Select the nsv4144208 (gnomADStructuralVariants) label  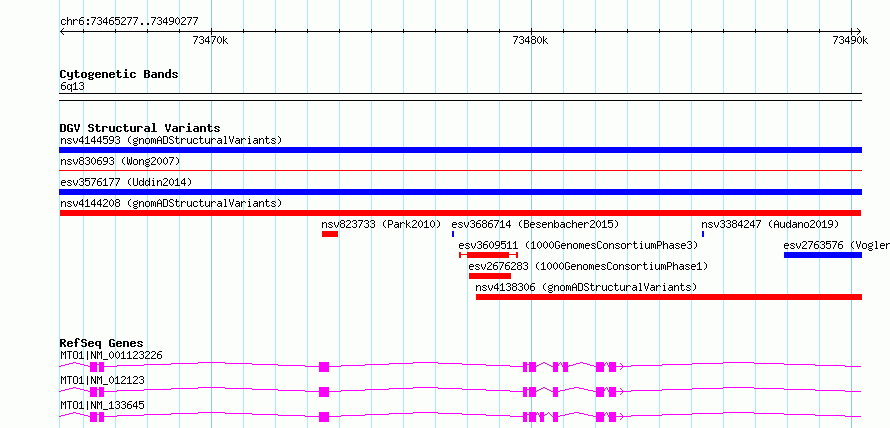coord(171,203)
